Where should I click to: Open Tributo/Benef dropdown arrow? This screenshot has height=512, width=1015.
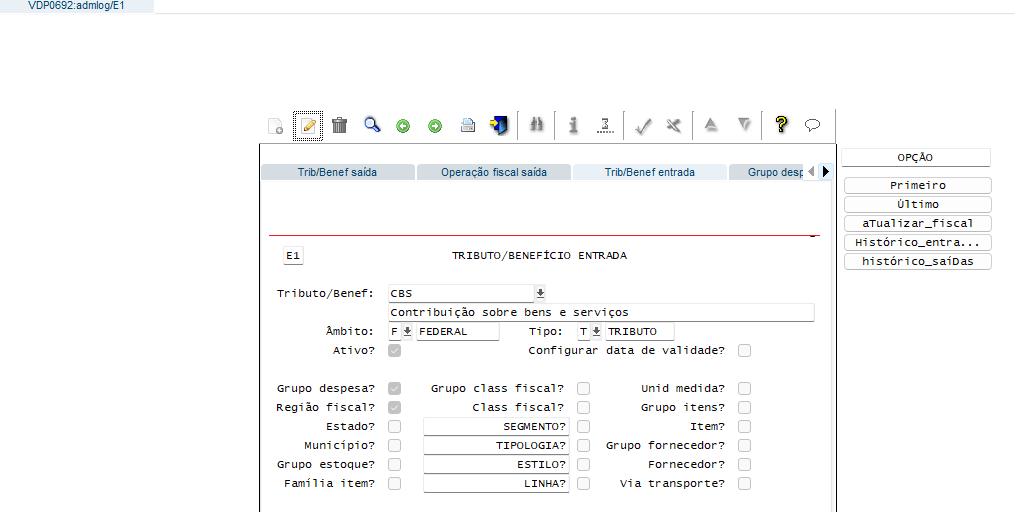540,293
